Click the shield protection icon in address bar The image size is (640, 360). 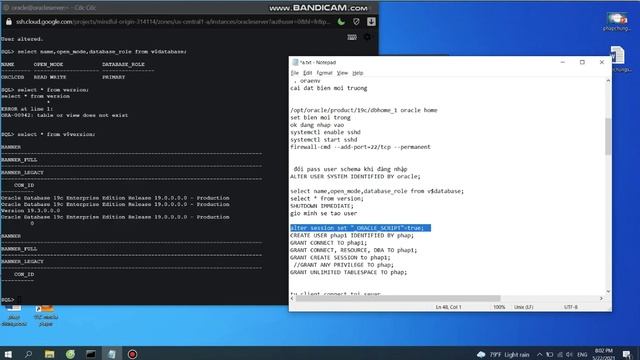tap(356, 22)
